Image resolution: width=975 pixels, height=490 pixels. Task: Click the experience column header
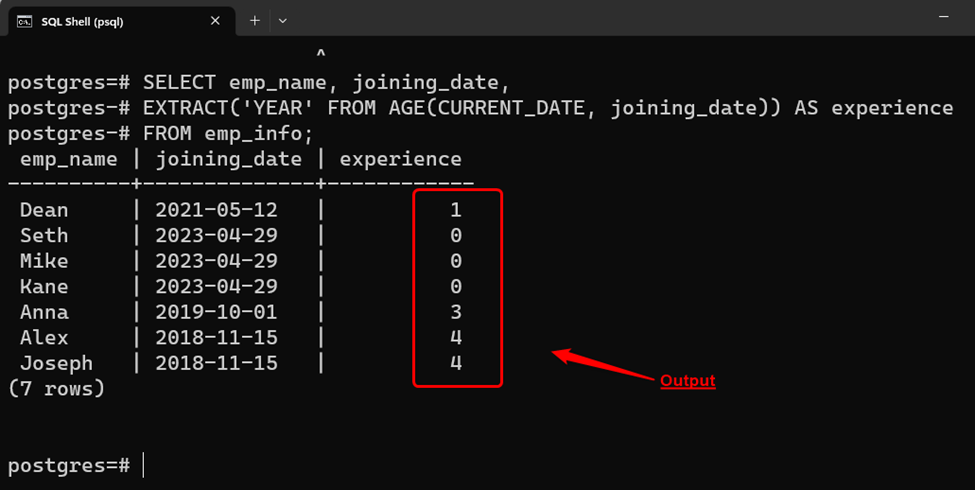(400, 159)
